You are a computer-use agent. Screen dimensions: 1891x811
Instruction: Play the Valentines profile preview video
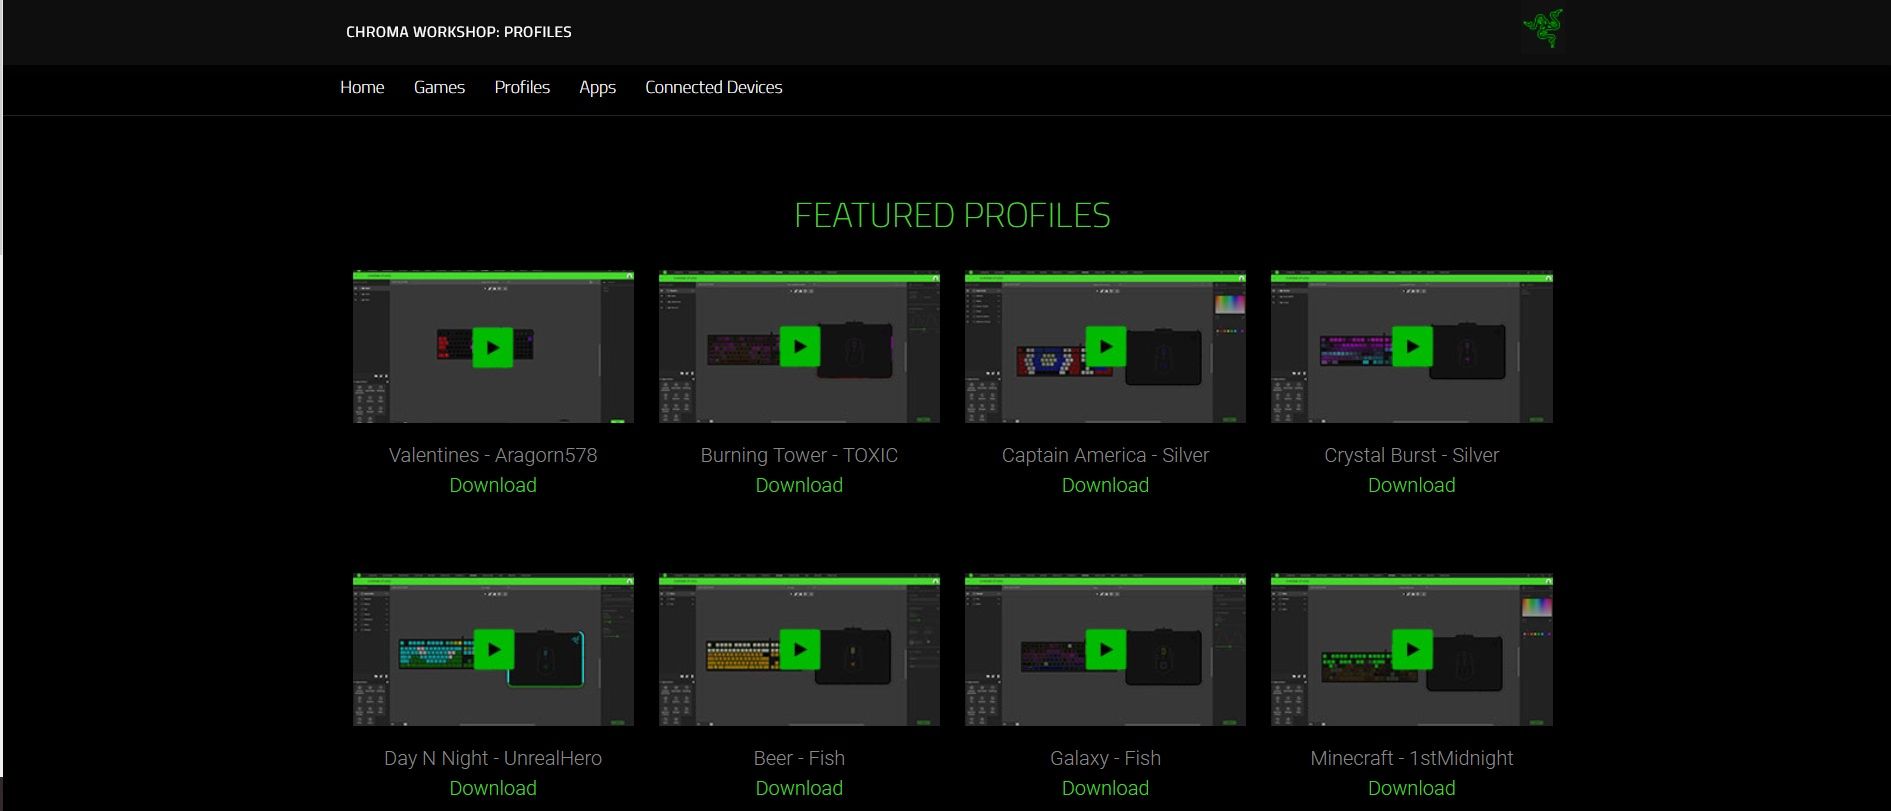pos(493,348)
